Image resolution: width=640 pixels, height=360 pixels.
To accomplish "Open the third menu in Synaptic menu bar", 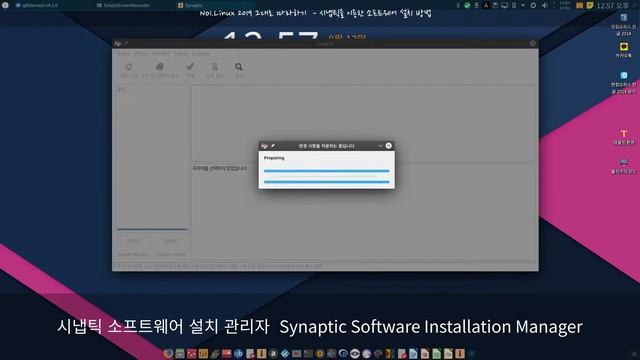I will click(161, 54).
